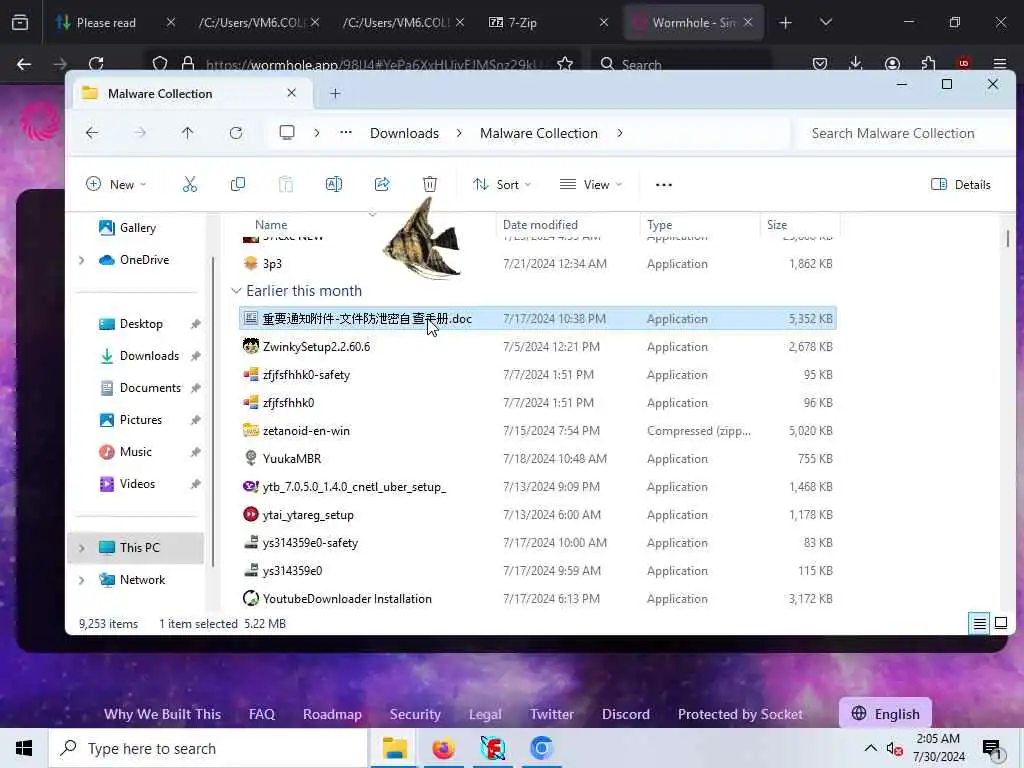Switch to details list view icon in status bar
The image size is (1024, 768).
(979, 624)
